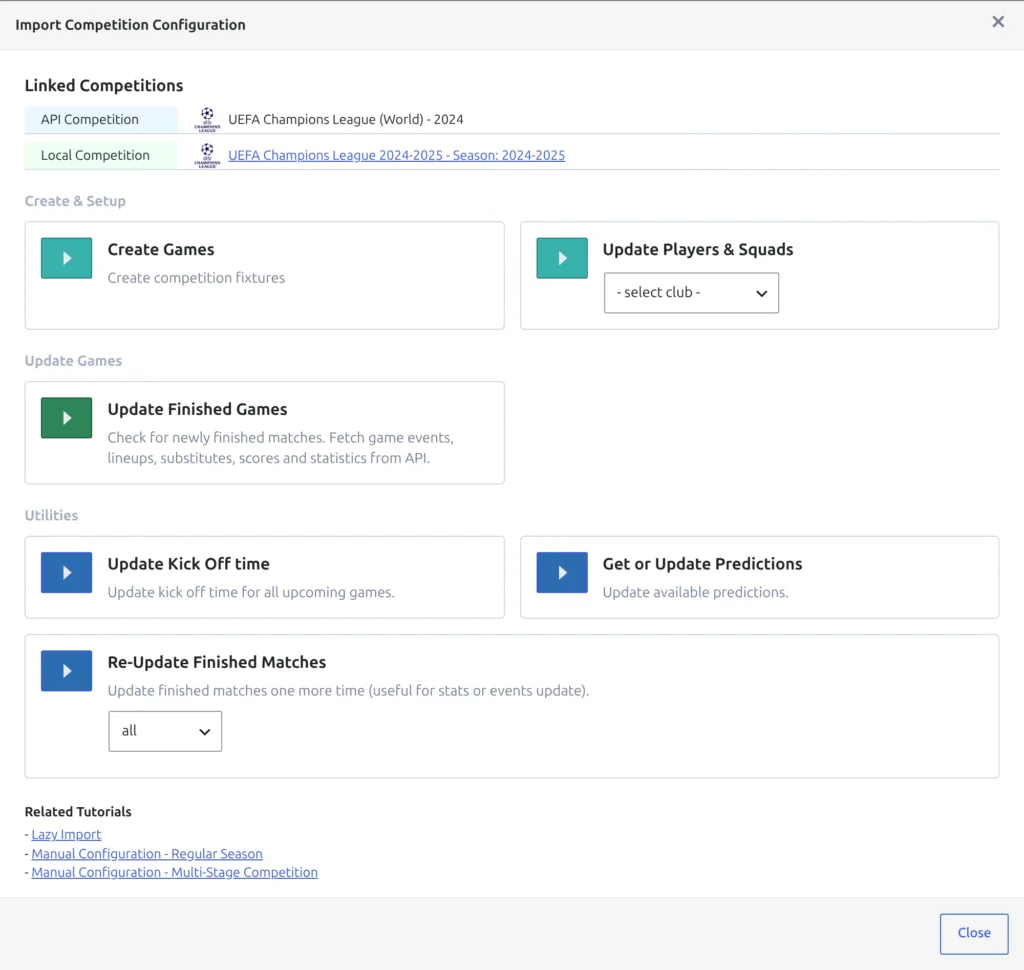1024x970 pixels.
Task: Click the Utilities section label
Action: point(51,515)
